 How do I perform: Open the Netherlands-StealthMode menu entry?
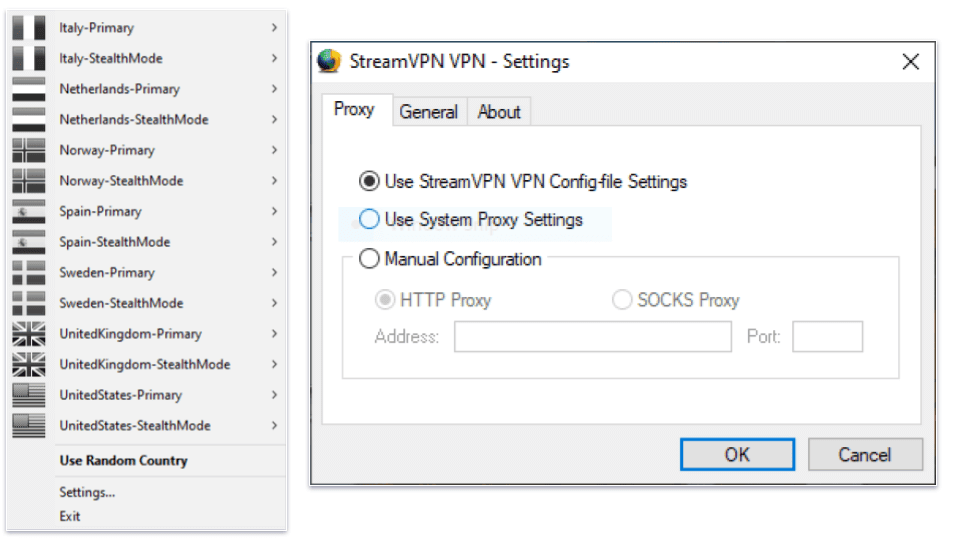[x=147, y=119]
